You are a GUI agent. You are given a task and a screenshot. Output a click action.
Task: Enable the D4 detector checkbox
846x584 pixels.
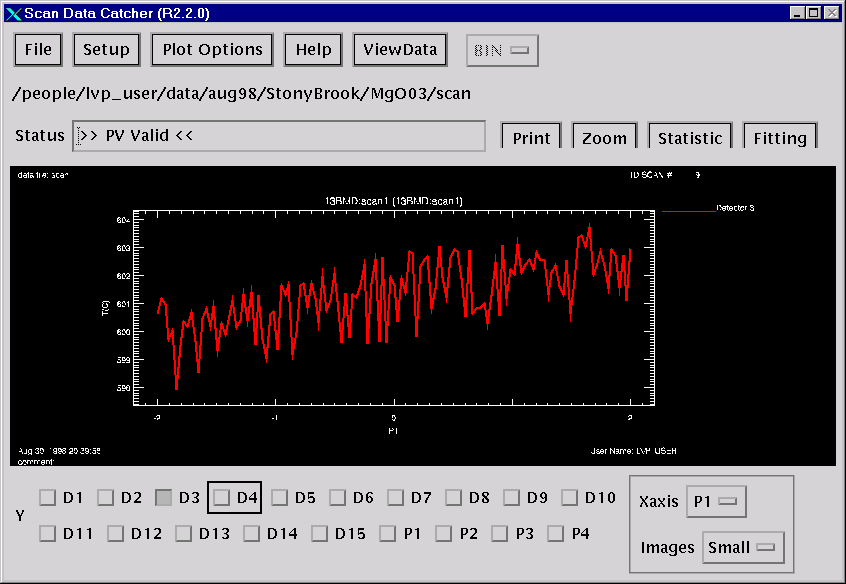222,497
